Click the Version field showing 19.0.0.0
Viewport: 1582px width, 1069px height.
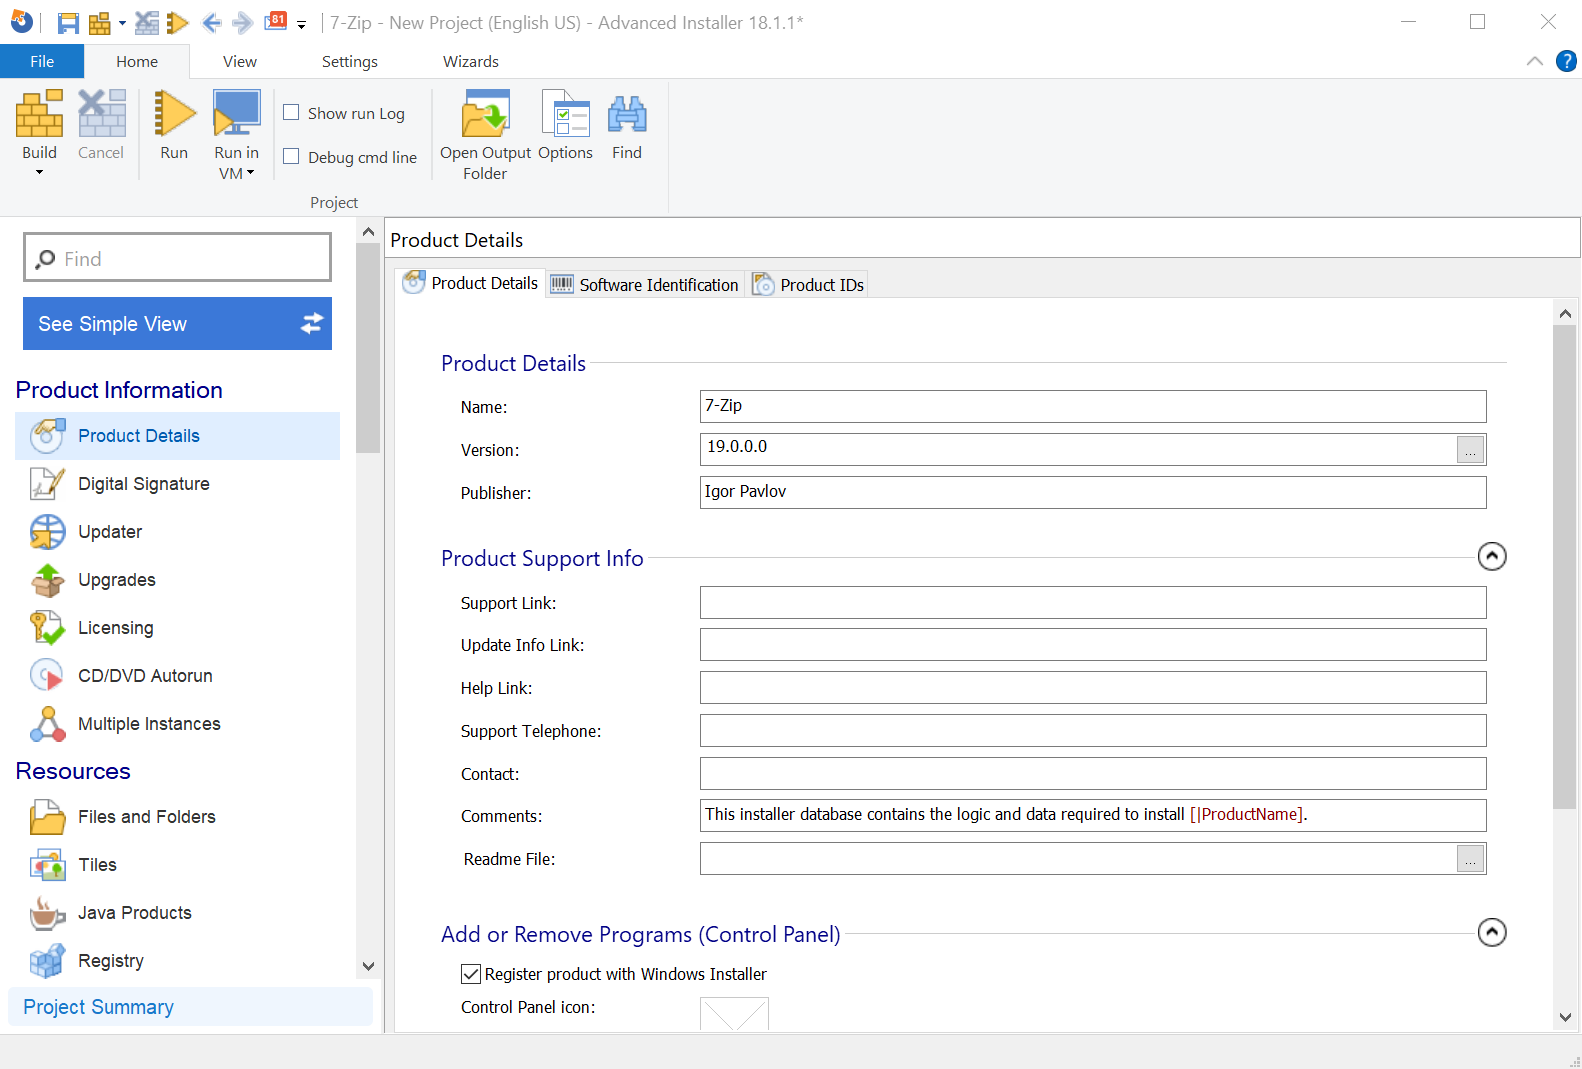click(1078, 449)
